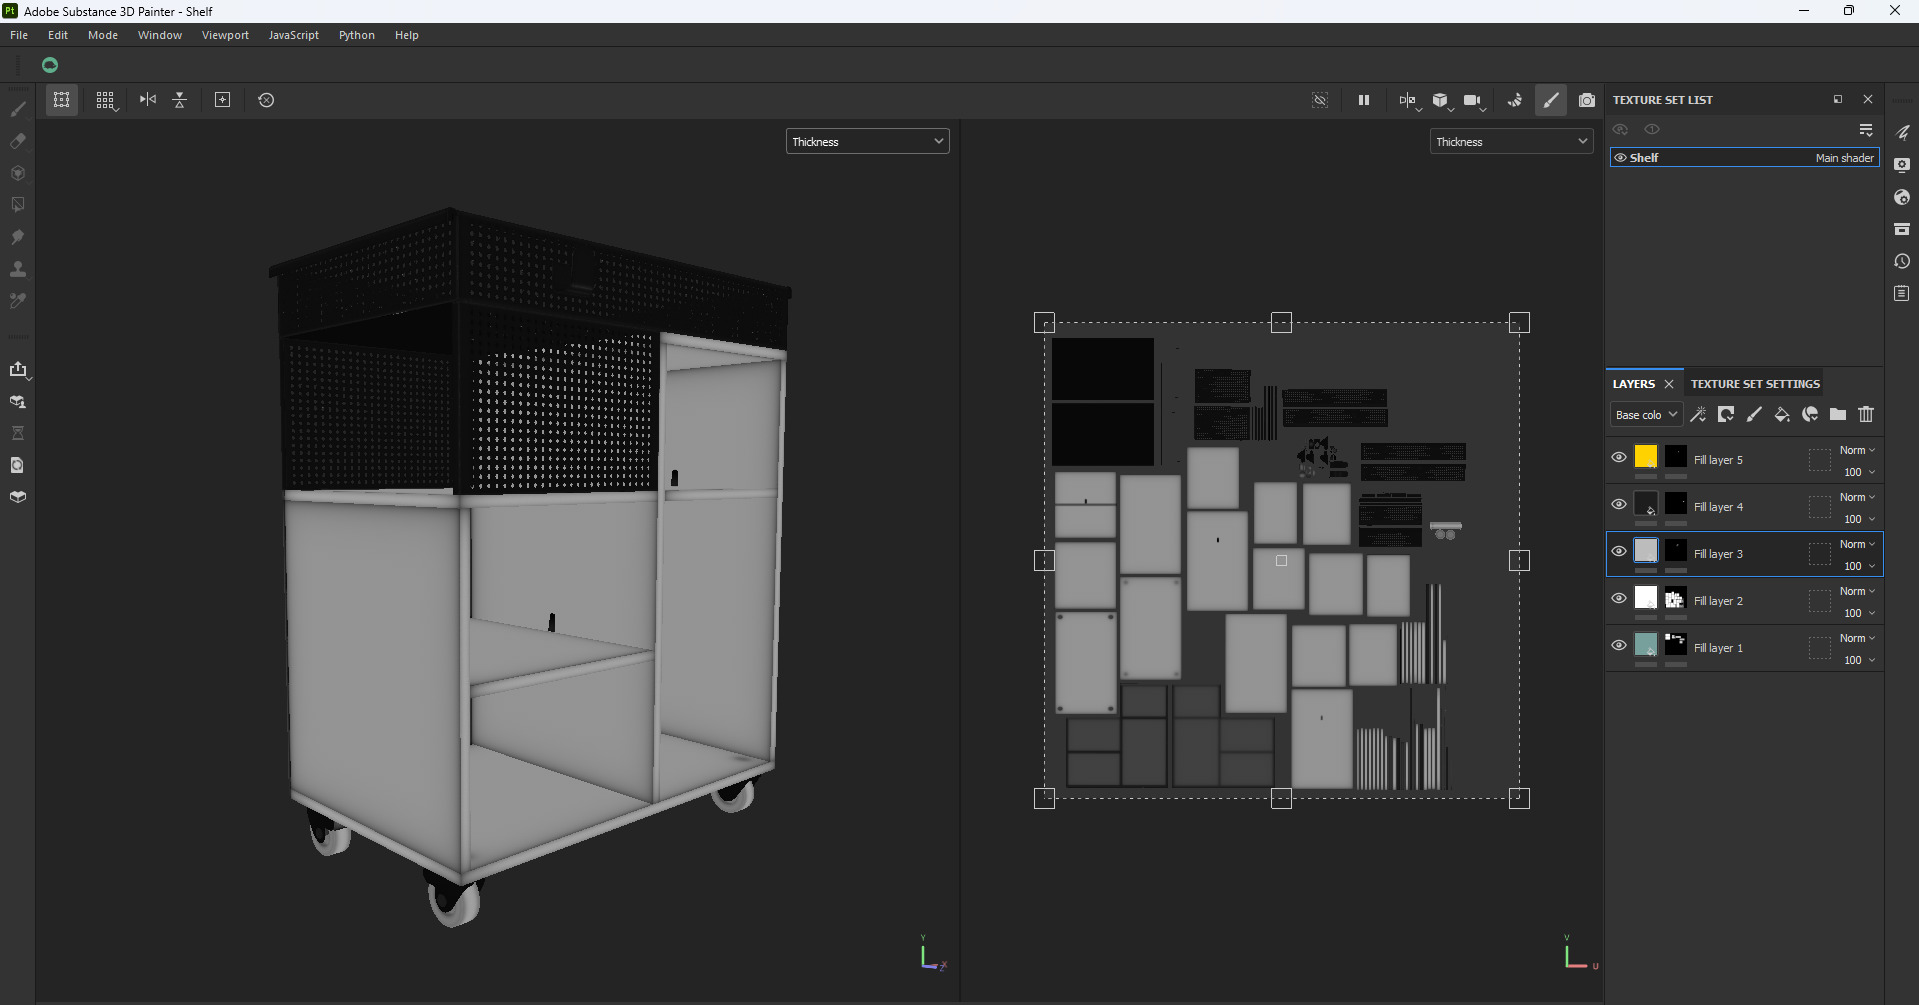Open the File menu
Viewport: 1919px width, 1005px height.
(19, 35)
